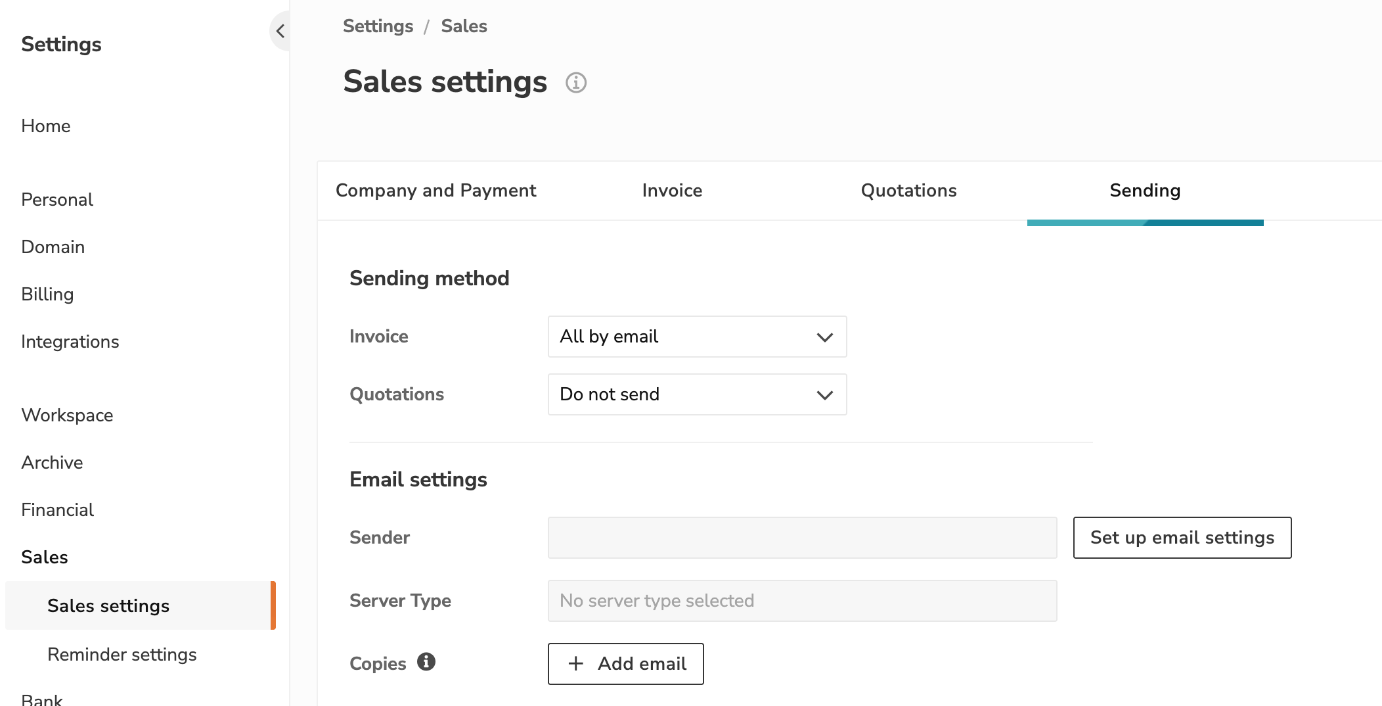The image size is (1382, 706).
Task: Select the Sales section in sidebar
Action: (44, 557)
